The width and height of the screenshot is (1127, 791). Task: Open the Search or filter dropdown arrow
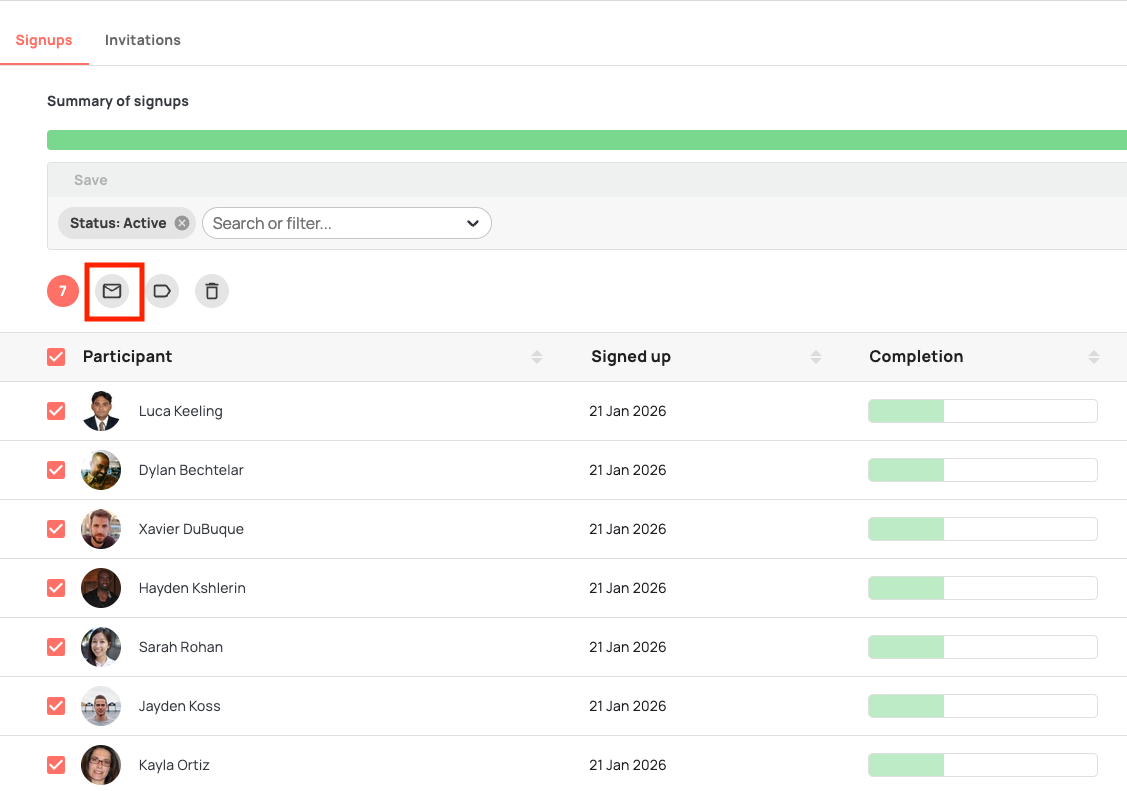pos(472,223)
